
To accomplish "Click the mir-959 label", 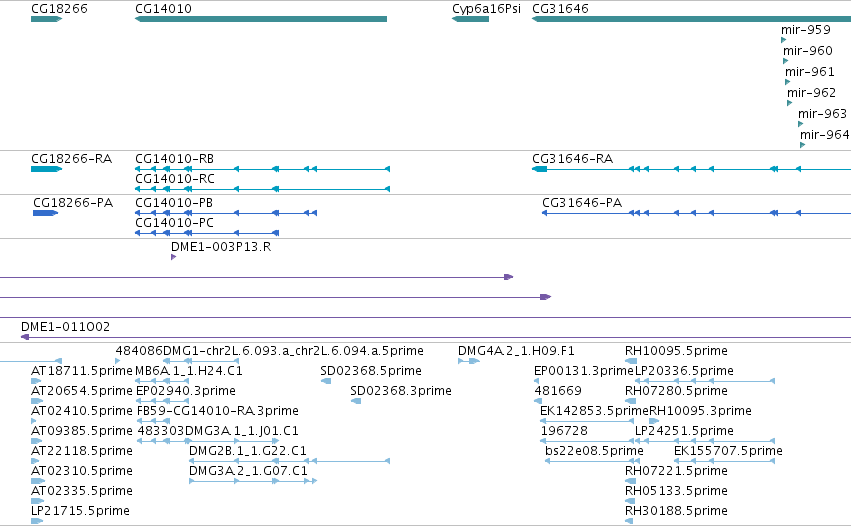I will click(x=806, y=30).
